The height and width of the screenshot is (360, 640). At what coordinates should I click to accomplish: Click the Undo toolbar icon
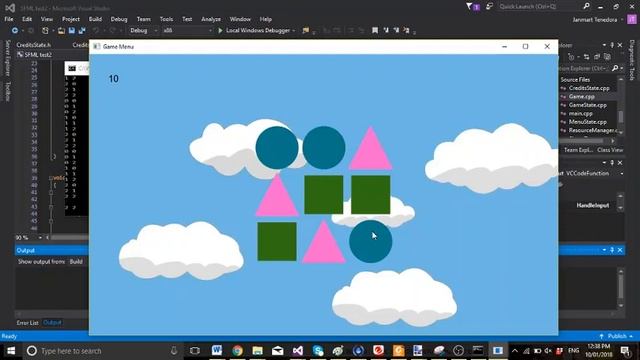click(96, 31)
